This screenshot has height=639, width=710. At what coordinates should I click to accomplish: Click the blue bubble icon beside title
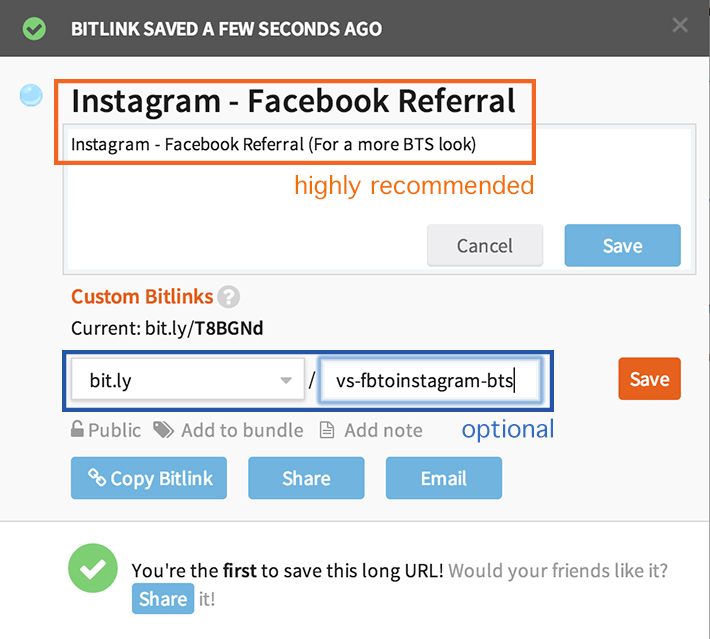pyautogui.click(x=31, y=95)
